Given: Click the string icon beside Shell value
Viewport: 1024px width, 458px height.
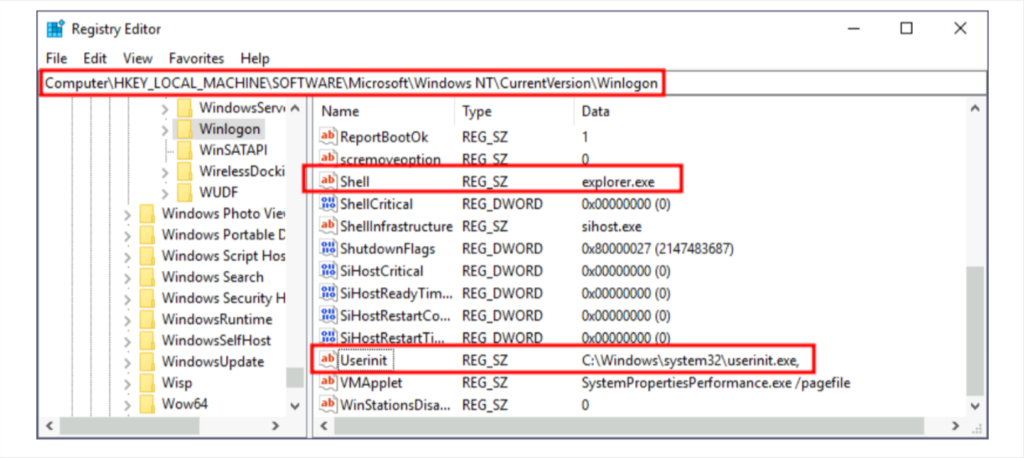Looking at the screenshot, I should coord(328,180).
